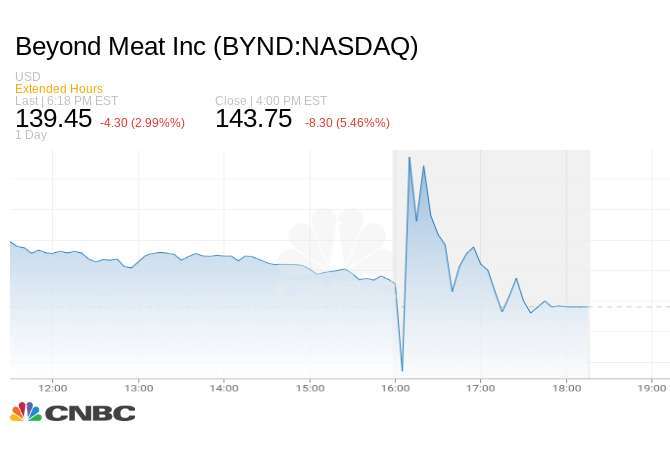Click the -4.30 (2.99%) change value
Screen dimensions: 670x450
point(142,123)
